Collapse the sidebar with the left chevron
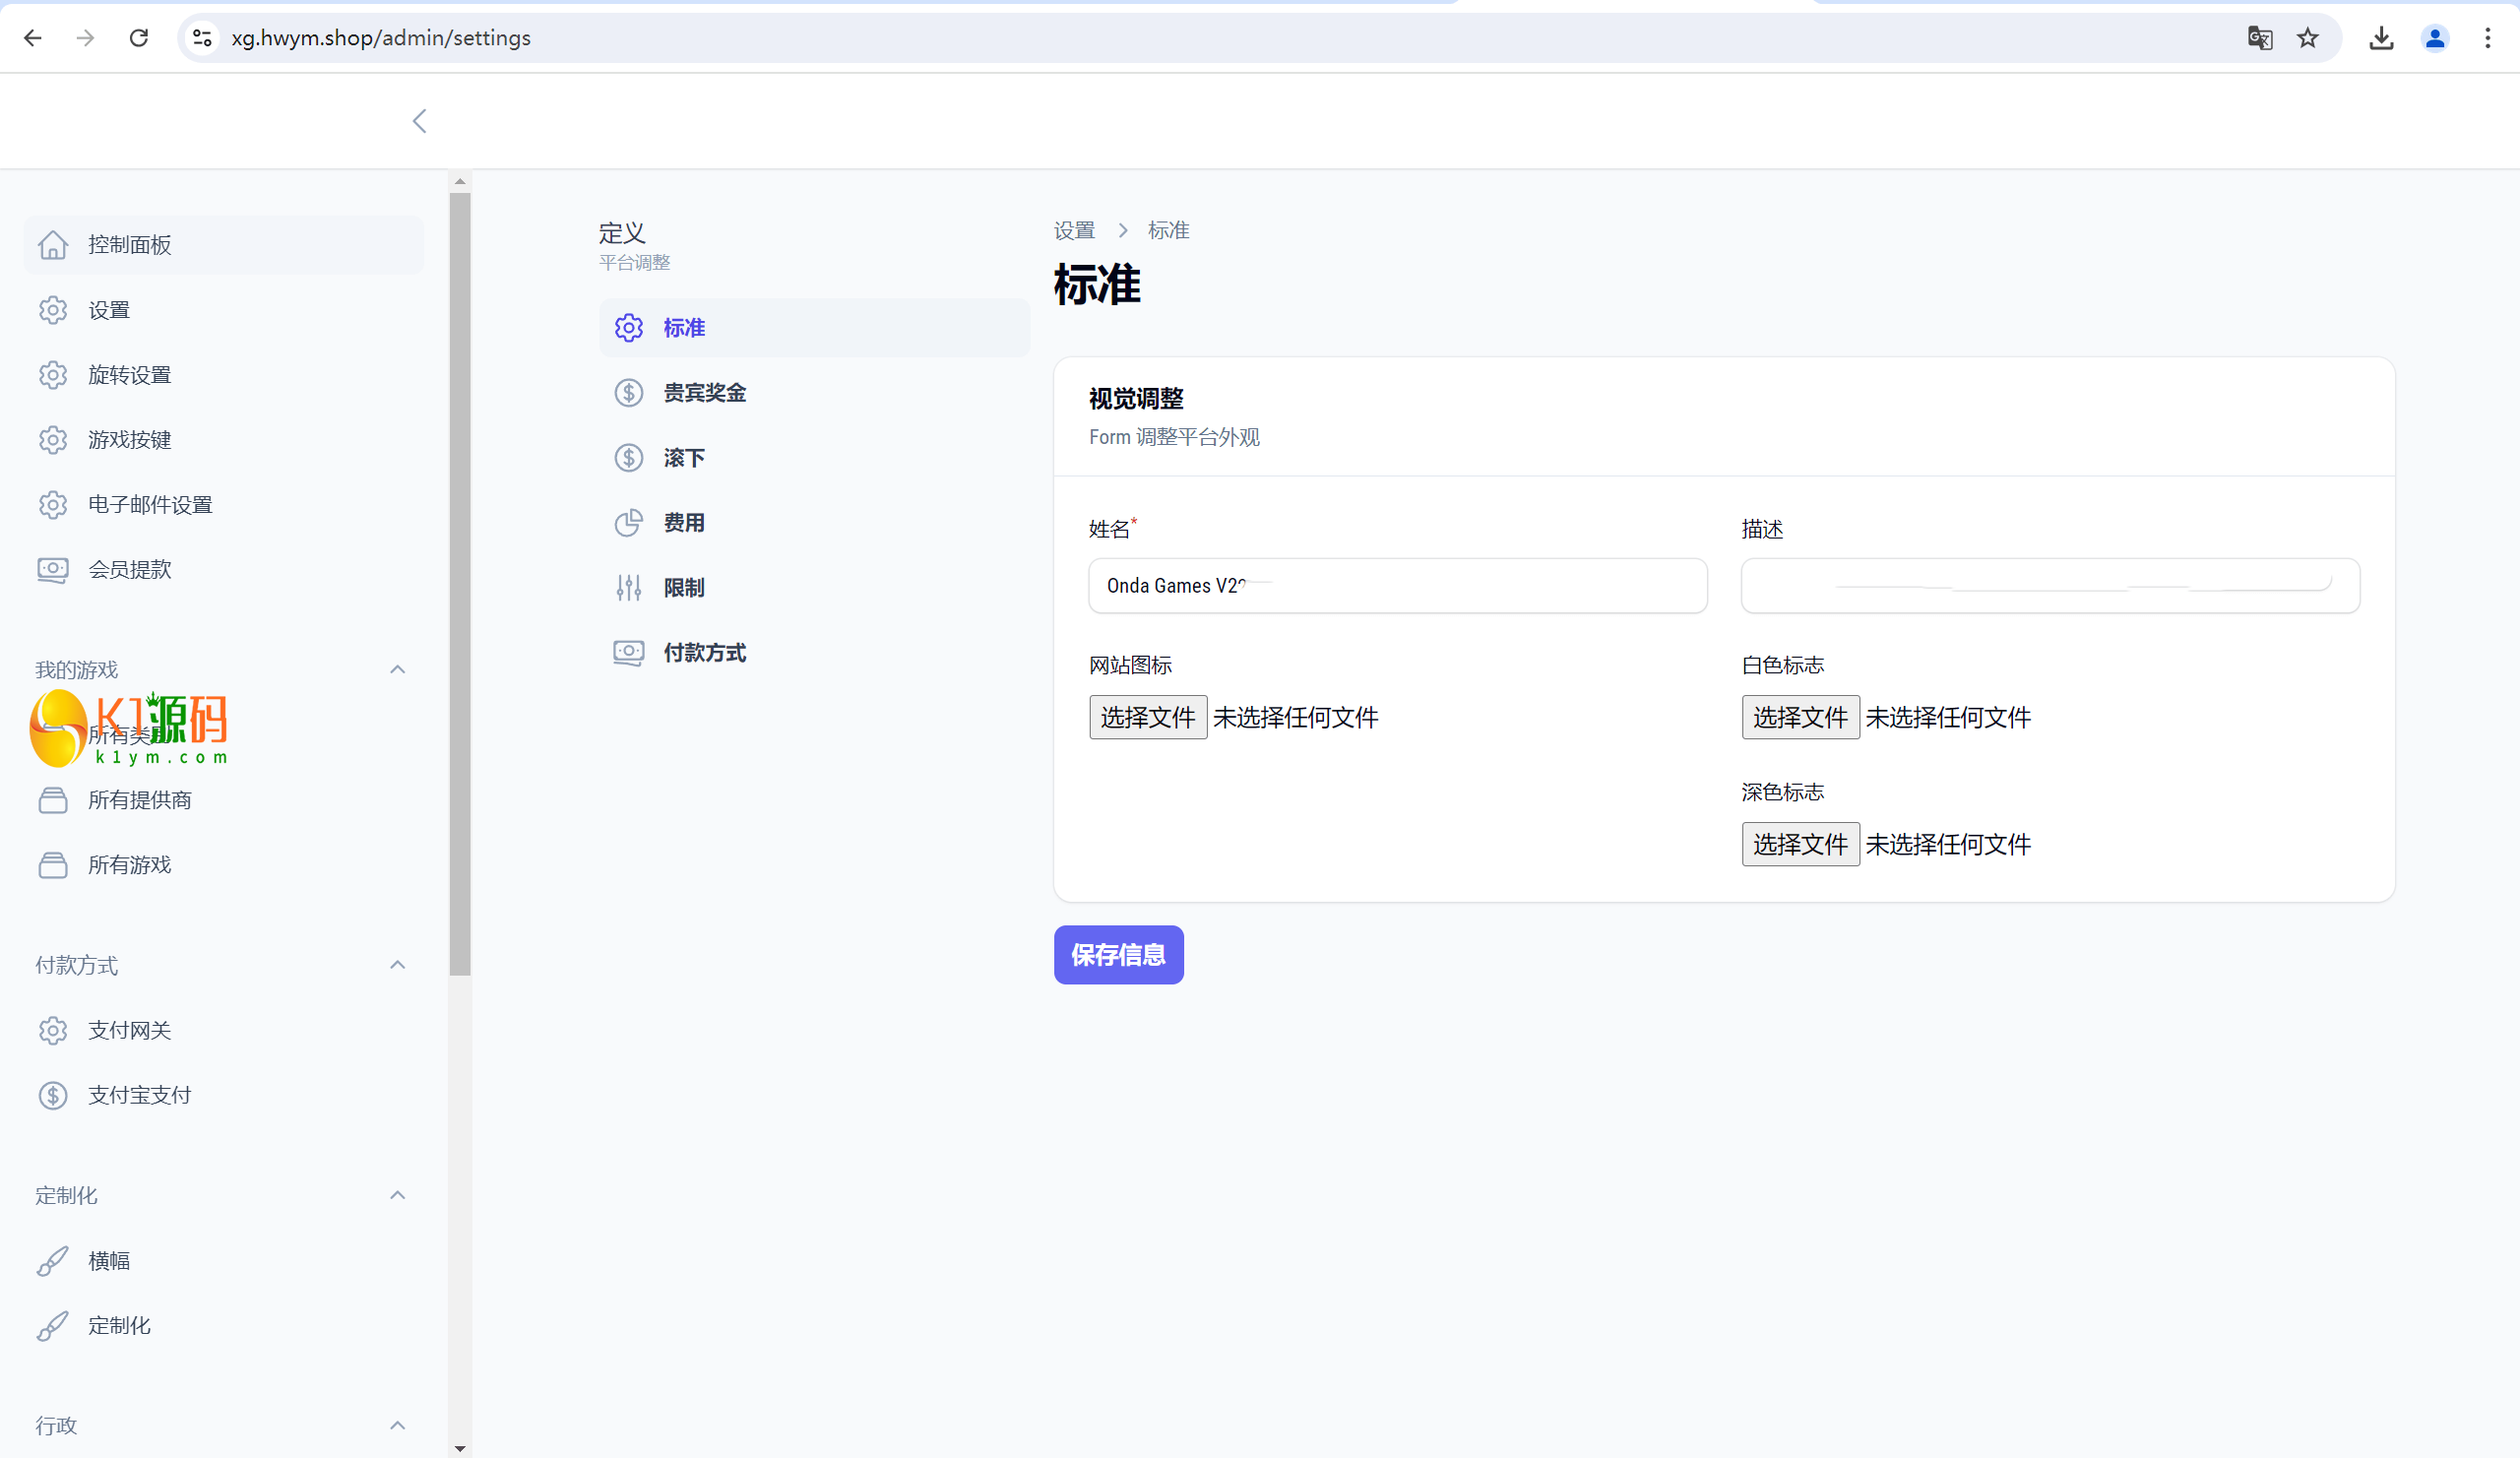The image size is (2520, 1458). (x=420, y=121)
